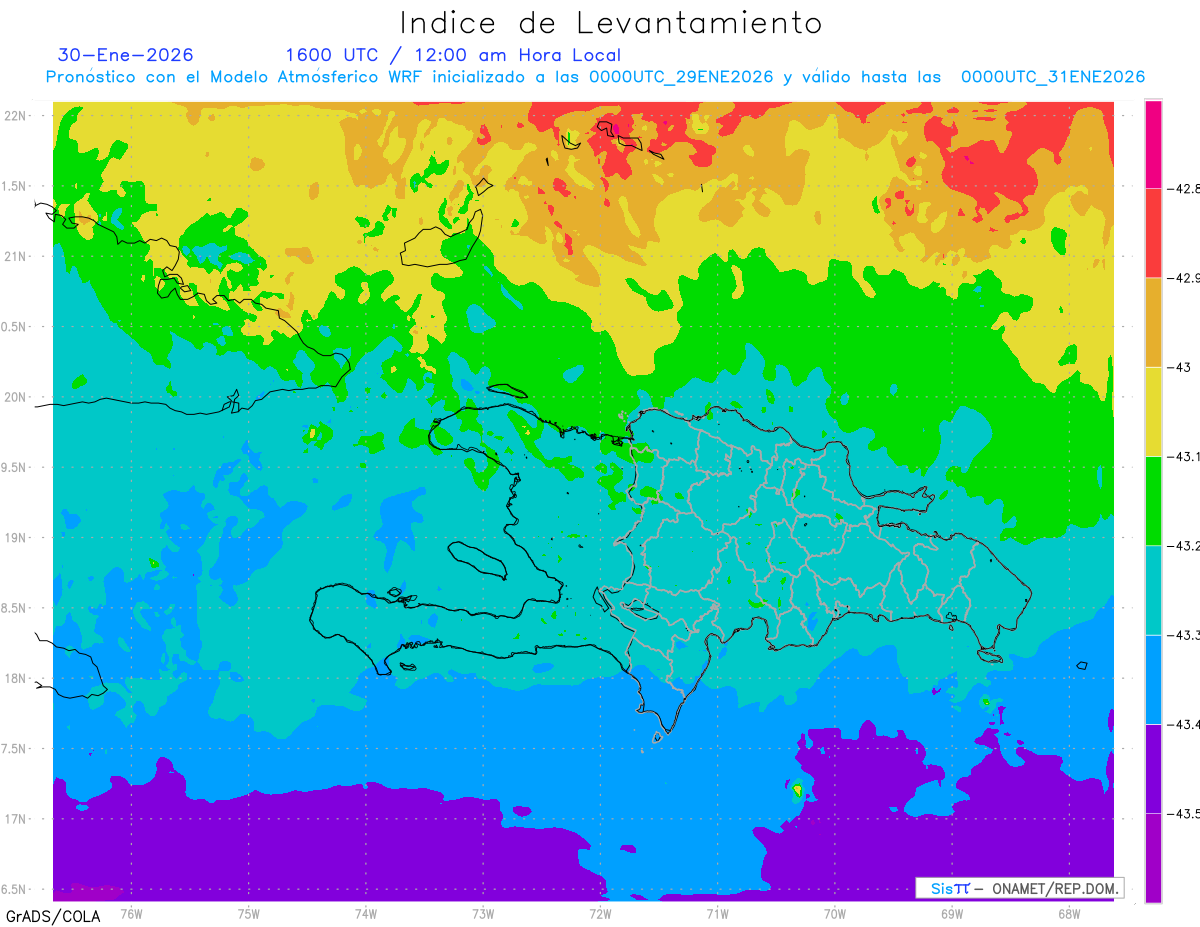The height and width of the screenshot is (927, 1200).
Task: Click the red legend color band
Action: (1154, 233)
